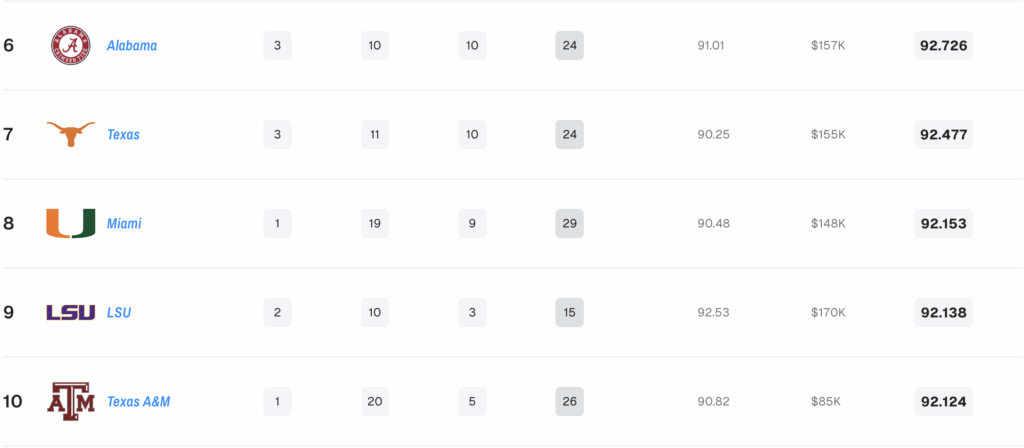Click the Miami Hurricanes U logo
The height and width of the screenshot is (448, 1024).
tap(71, 223)
